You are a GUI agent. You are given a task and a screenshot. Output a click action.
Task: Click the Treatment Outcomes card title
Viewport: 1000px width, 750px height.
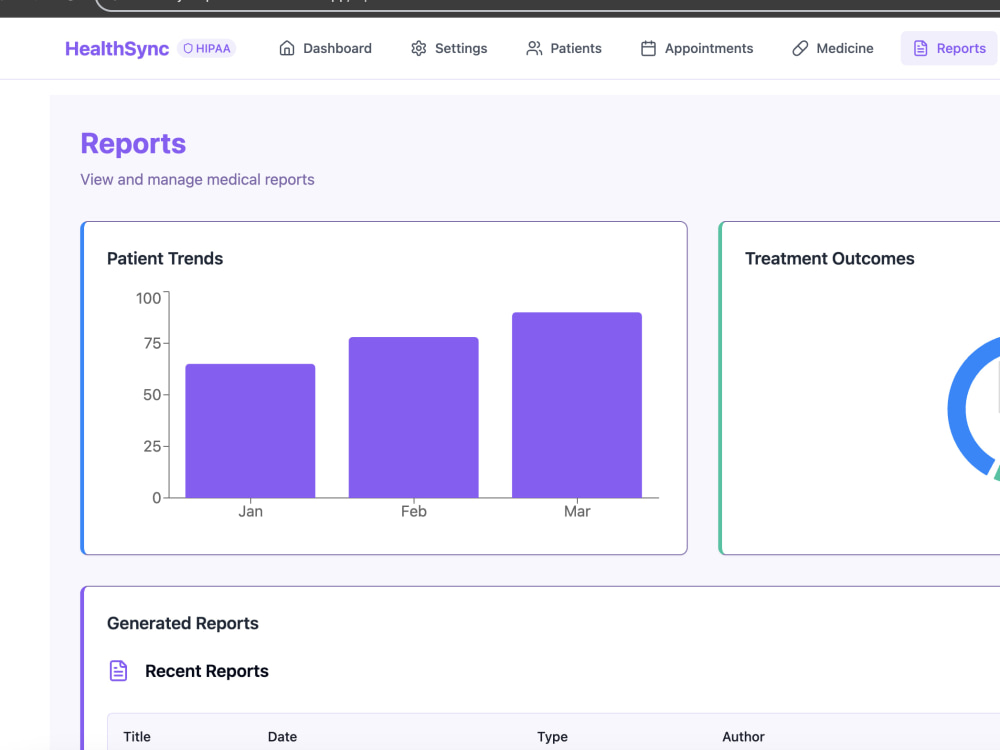(830, 258)
